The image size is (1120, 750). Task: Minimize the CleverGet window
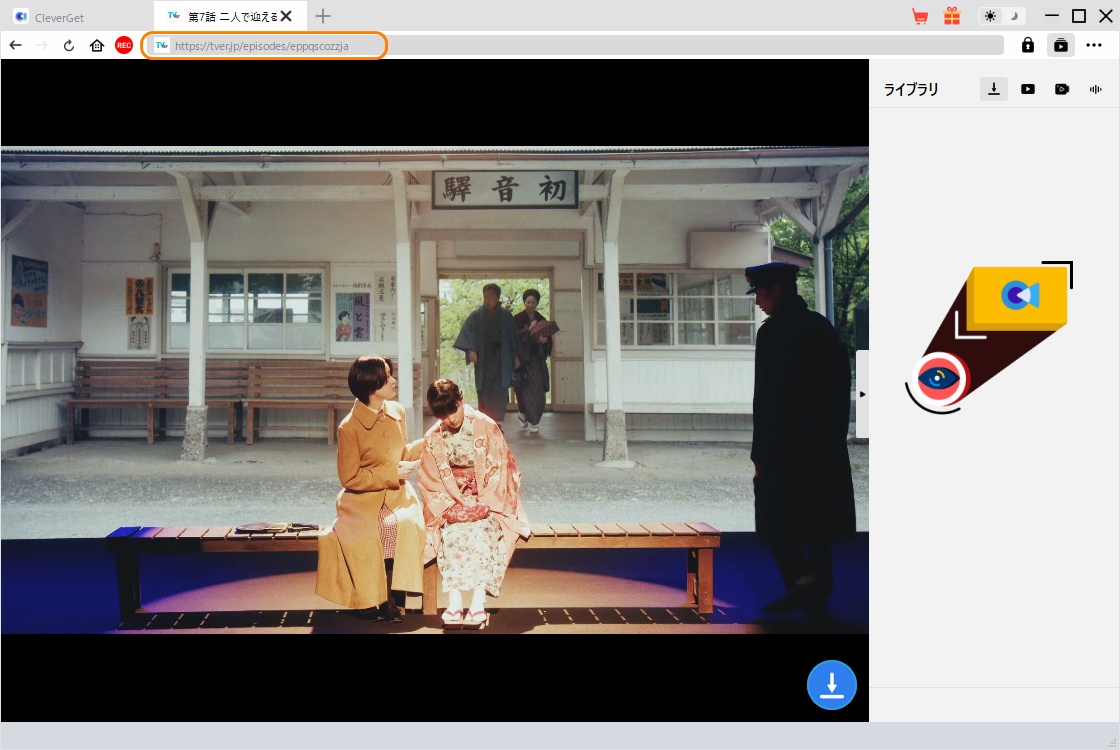tap(1051, 16)
